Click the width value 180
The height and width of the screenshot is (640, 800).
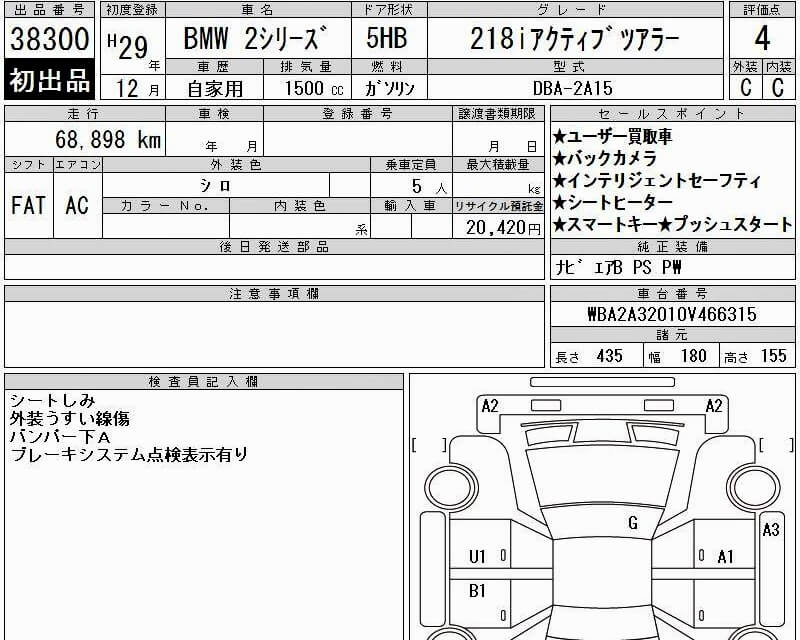pos(693,356)
